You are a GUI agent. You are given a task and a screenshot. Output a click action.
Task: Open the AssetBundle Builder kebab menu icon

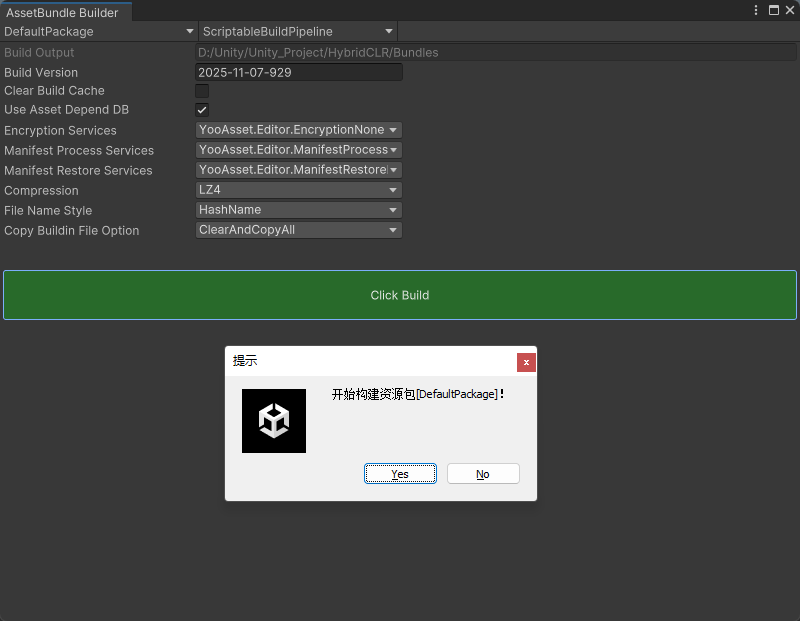coord(756,10)
